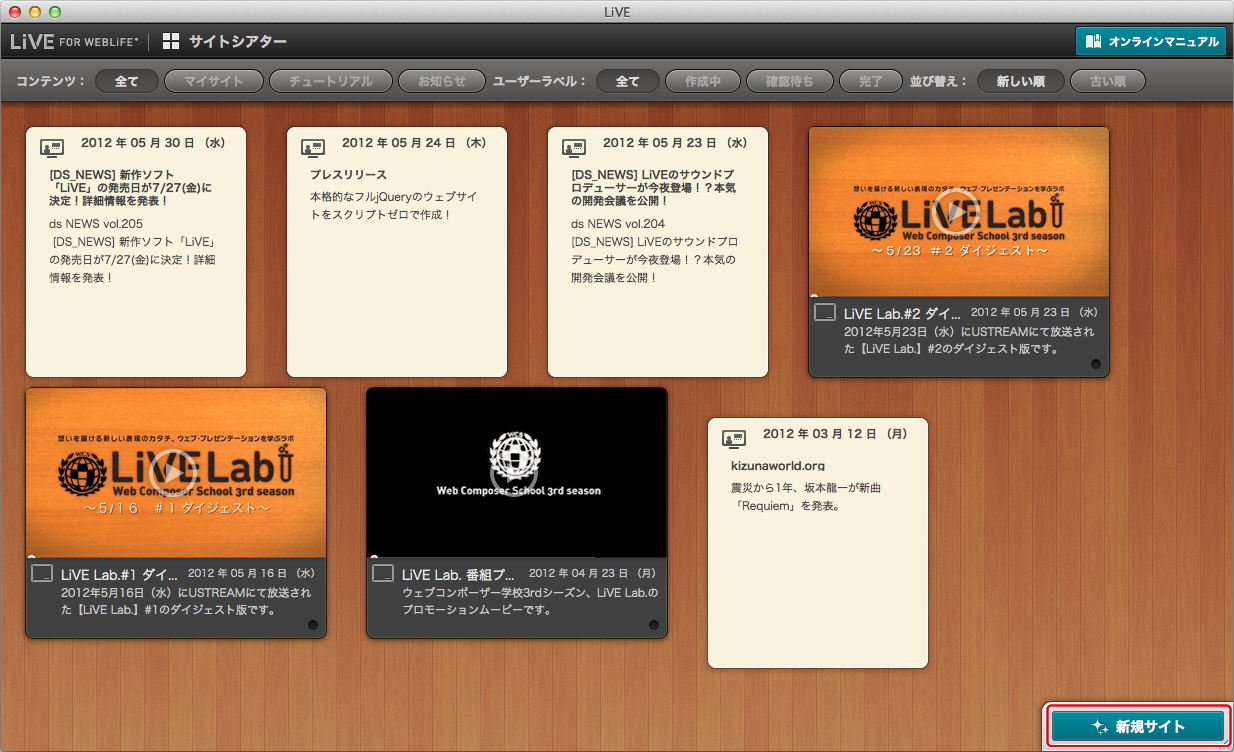Zoom the LiVE window with green button
The image size is (1234, 752).
54,11
